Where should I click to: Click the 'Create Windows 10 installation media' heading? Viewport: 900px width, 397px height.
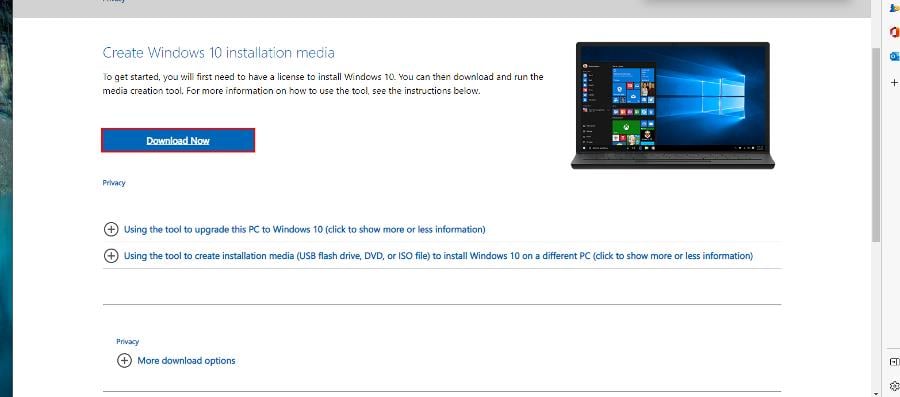[219, 53]
